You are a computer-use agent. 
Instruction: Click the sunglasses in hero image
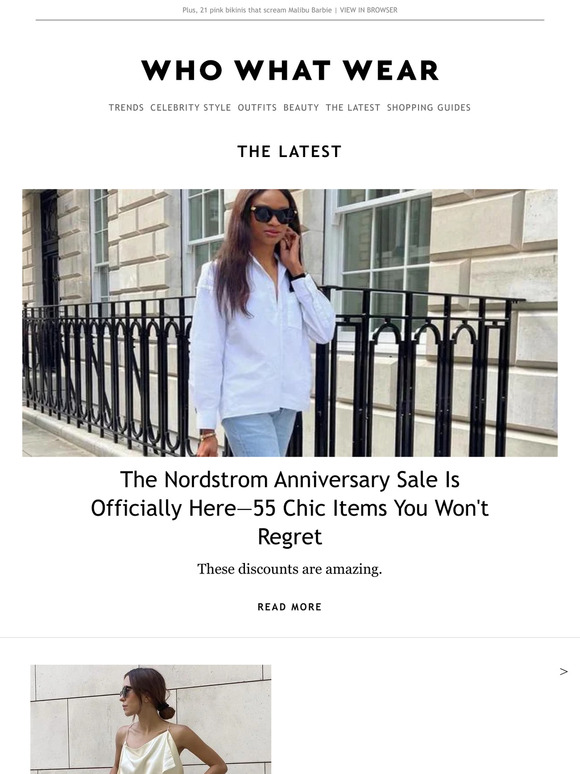tap(274, 214)
